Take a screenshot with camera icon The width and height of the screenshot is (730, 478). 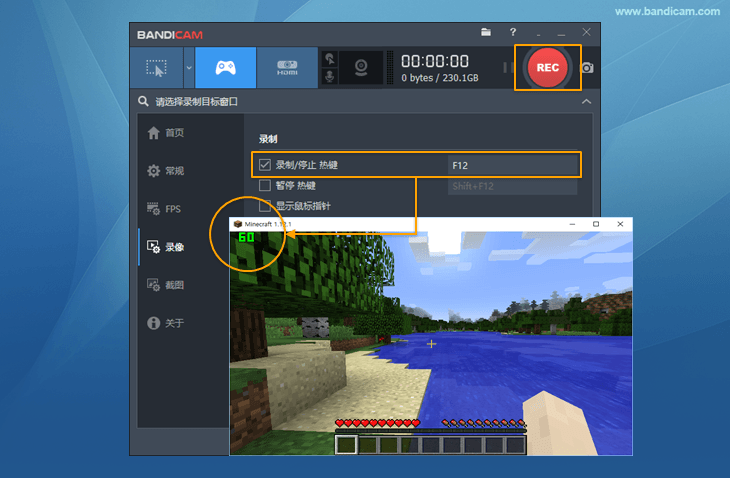click(x=587, y=68)
